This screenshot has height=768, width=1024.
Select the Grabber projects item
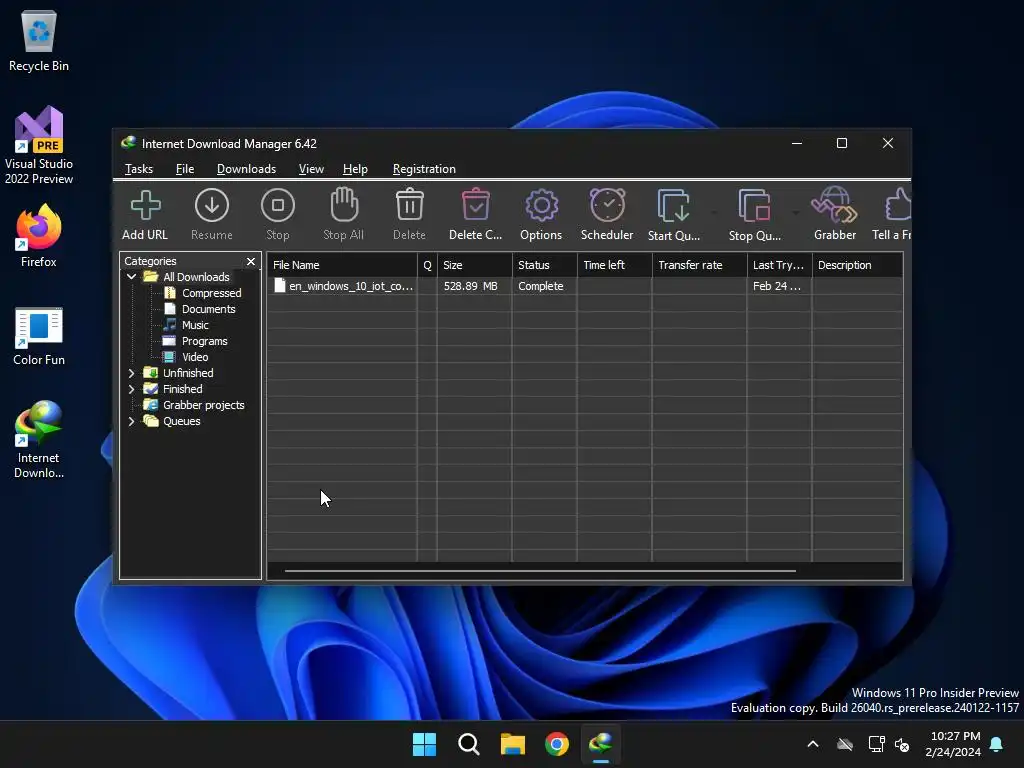coord(203,405)
